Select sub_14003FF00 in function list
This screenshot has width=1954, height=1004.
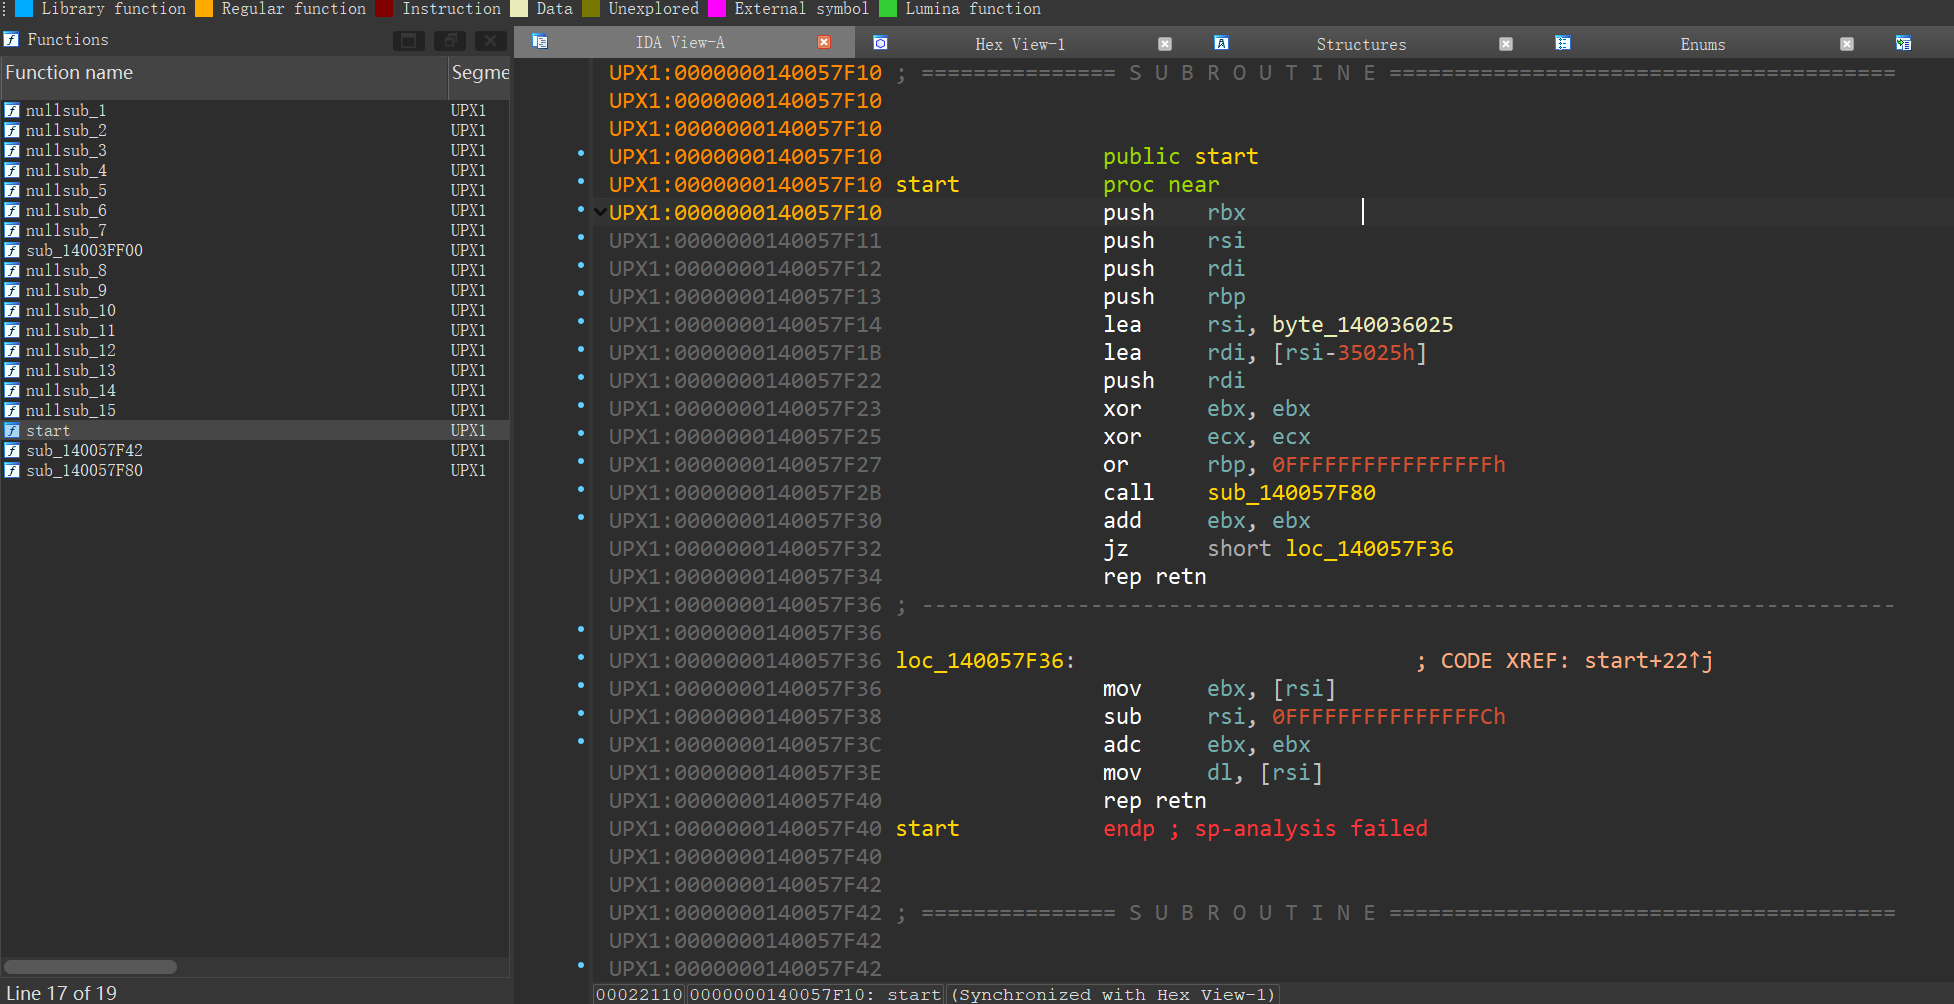click(x=255, y=250)
